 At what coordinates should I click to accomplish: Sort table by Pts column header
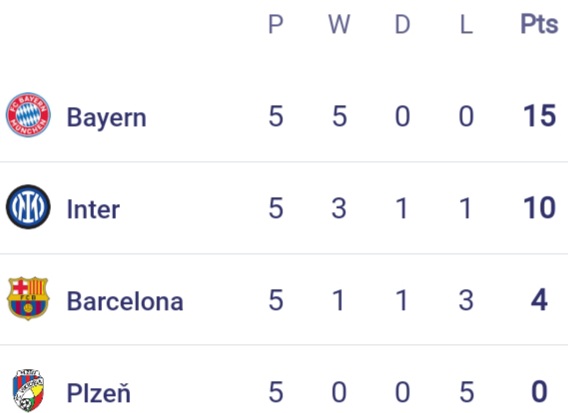point(539,24)
